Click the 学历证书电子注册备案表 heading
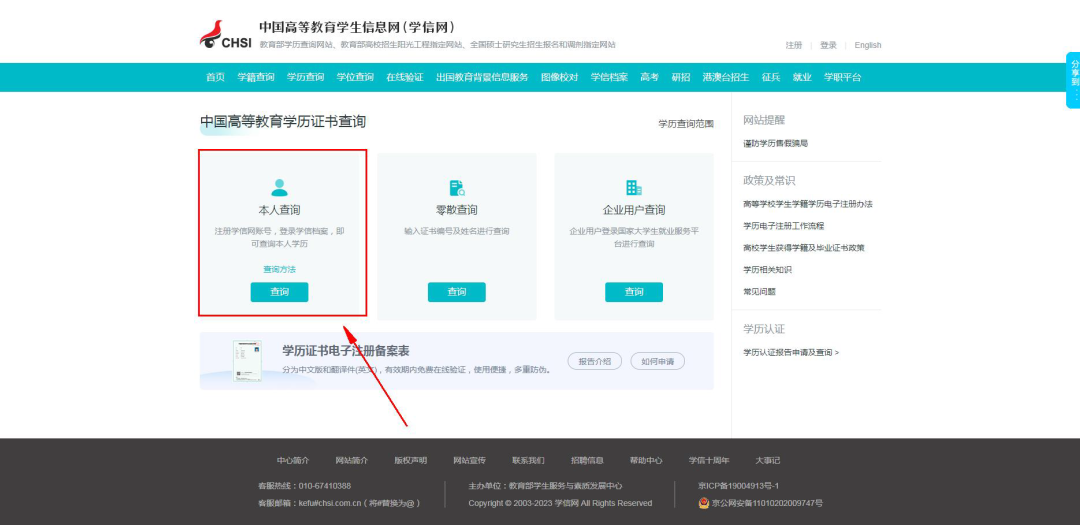This screenshot has width=1080, height=525. point(346,351)
